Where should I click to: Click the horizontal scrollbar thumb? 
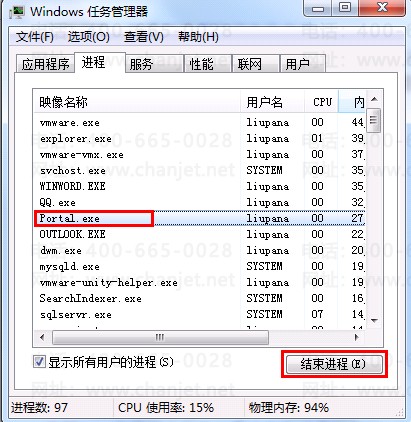point(160,337)
